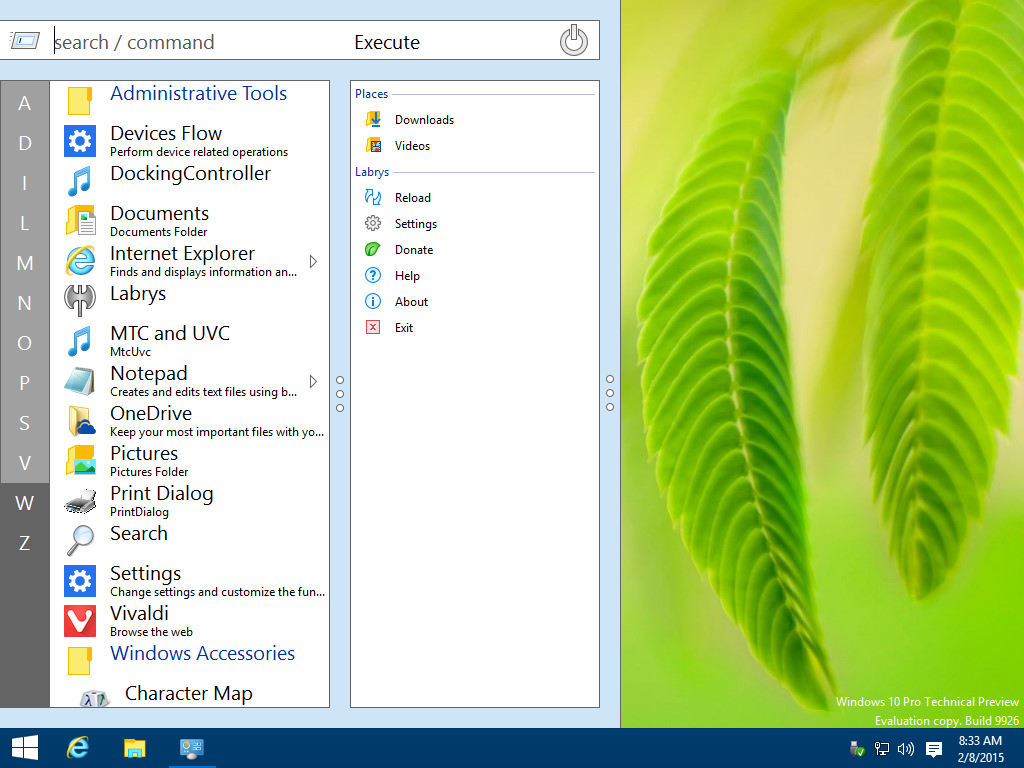Click the green Donate leaf icon

point(373,249)
